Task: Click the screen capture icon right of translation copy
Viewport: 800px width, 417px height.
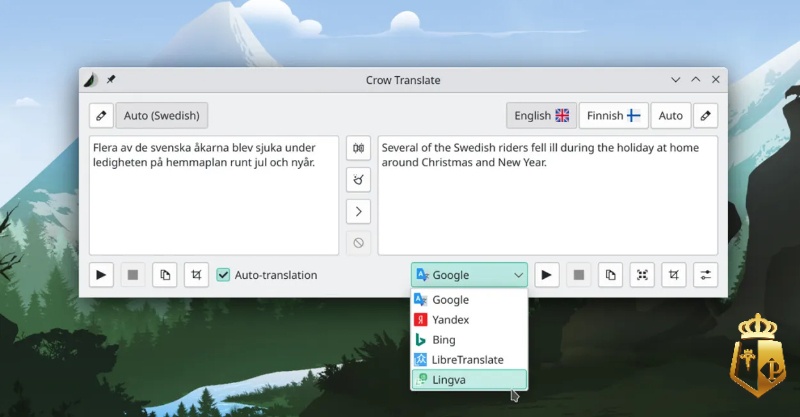Action: tap(642, 275)
